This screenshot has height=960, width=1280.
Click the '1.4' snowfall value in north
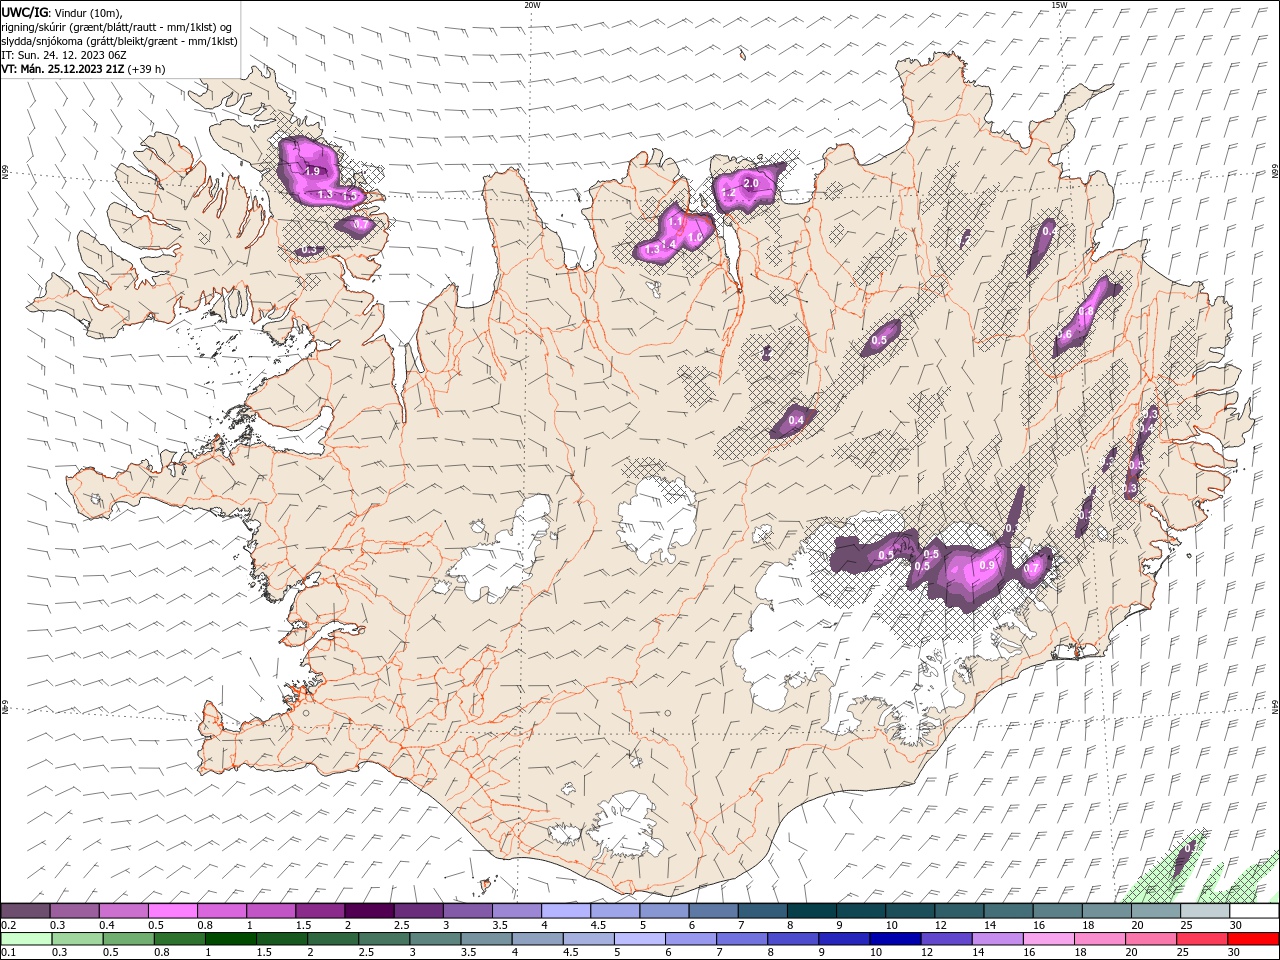point(669,244)
